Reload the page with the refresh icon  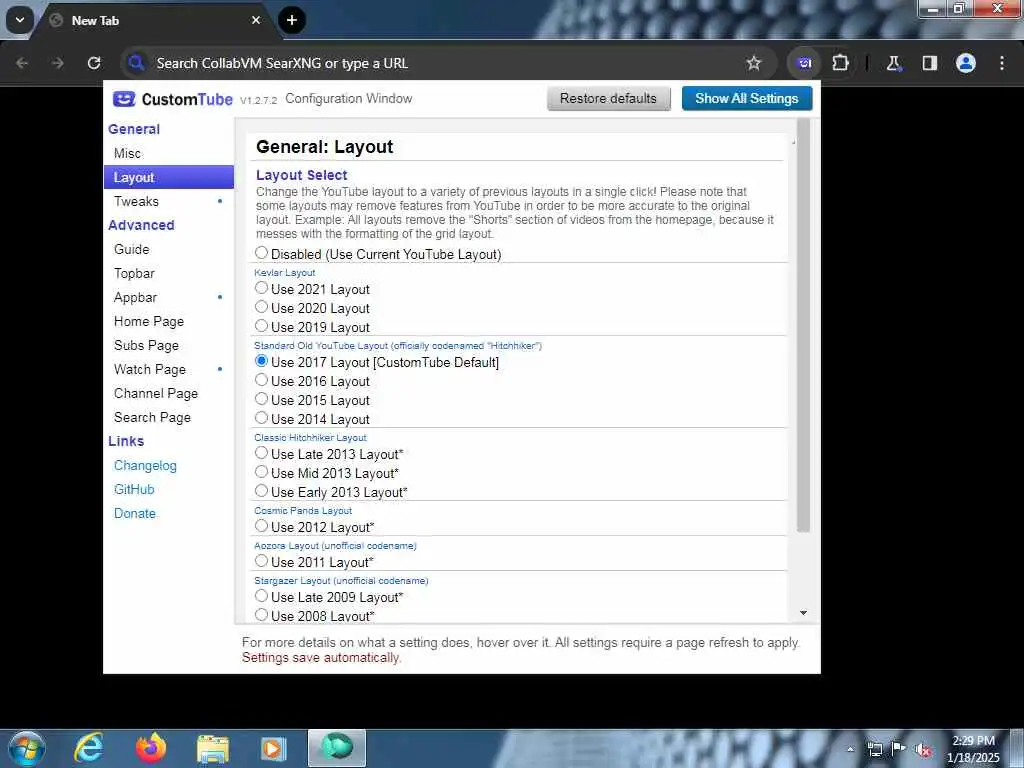click(x=94, y=63)
